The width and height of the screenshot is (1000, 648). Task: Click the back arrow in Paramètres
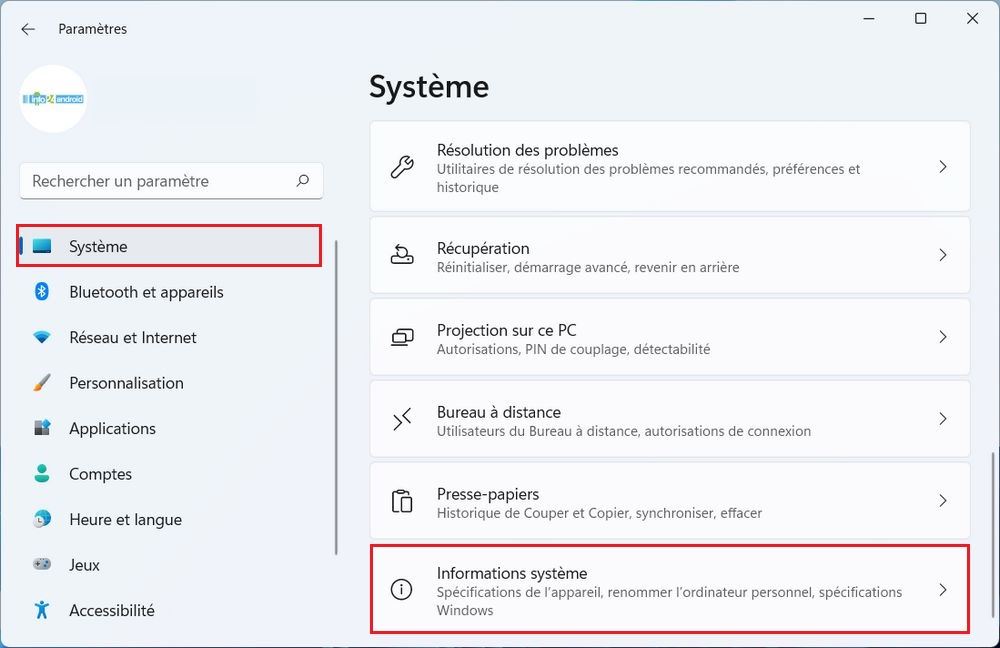pyautogui.click(x=27, y=28)
